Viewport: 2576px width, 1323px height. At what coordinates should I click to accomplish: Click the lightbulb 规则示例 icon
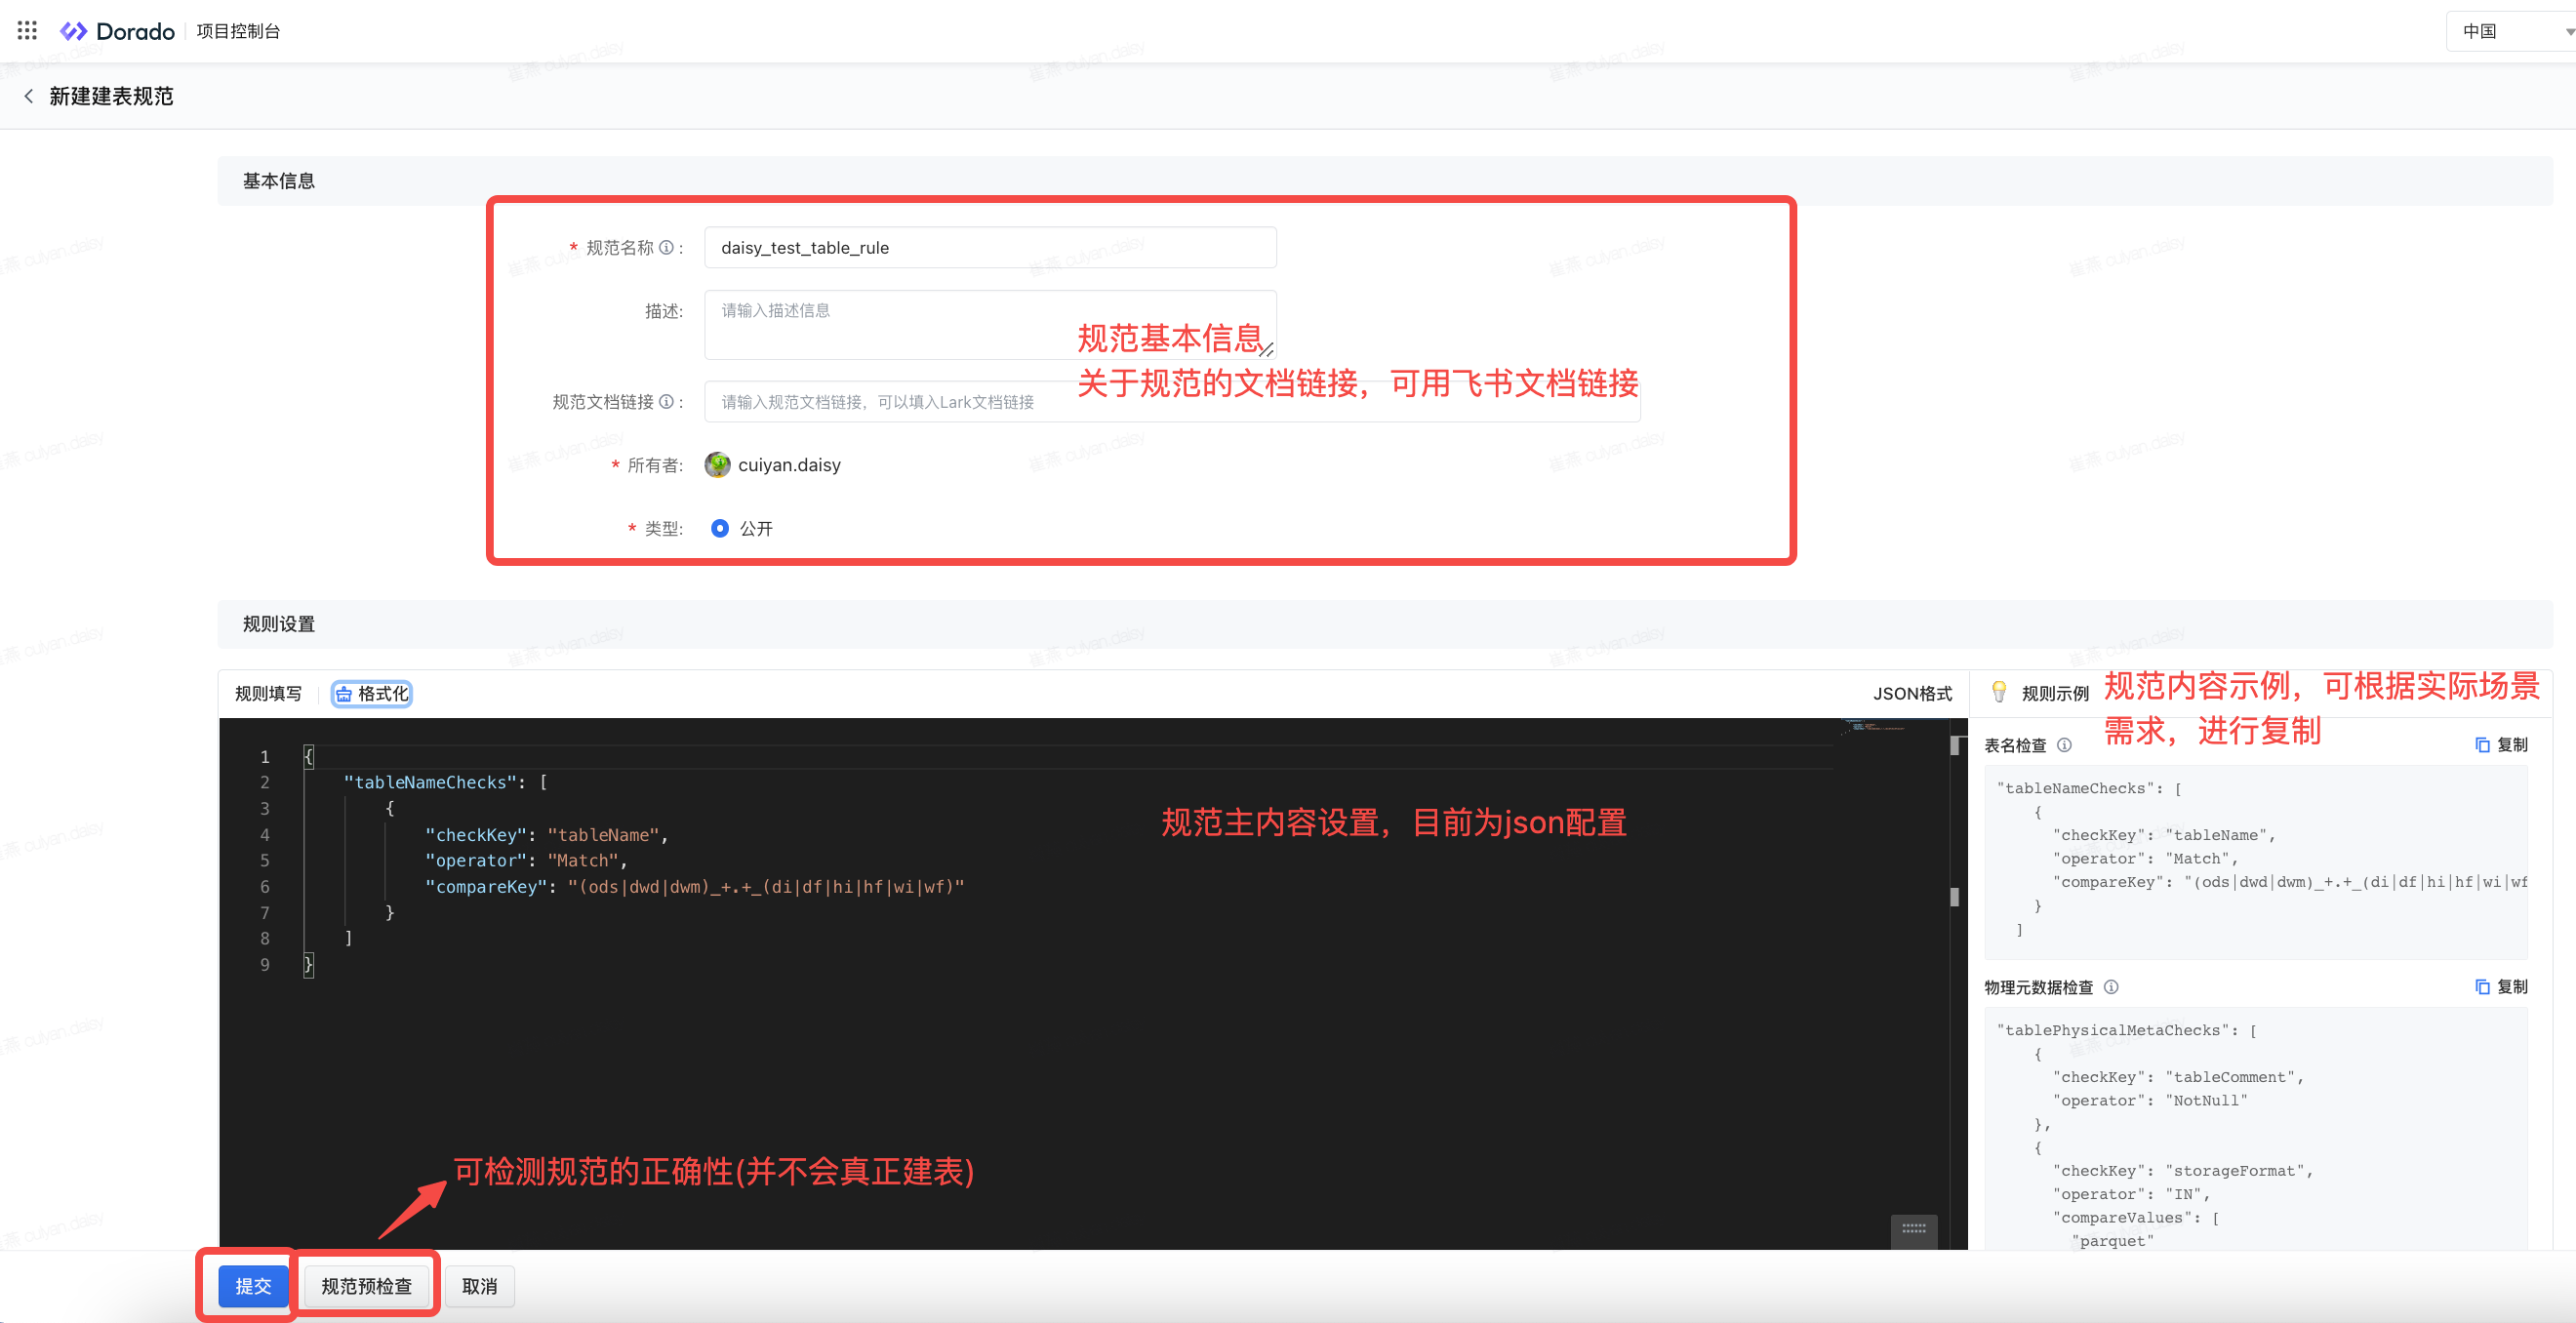click(1998, 692)
